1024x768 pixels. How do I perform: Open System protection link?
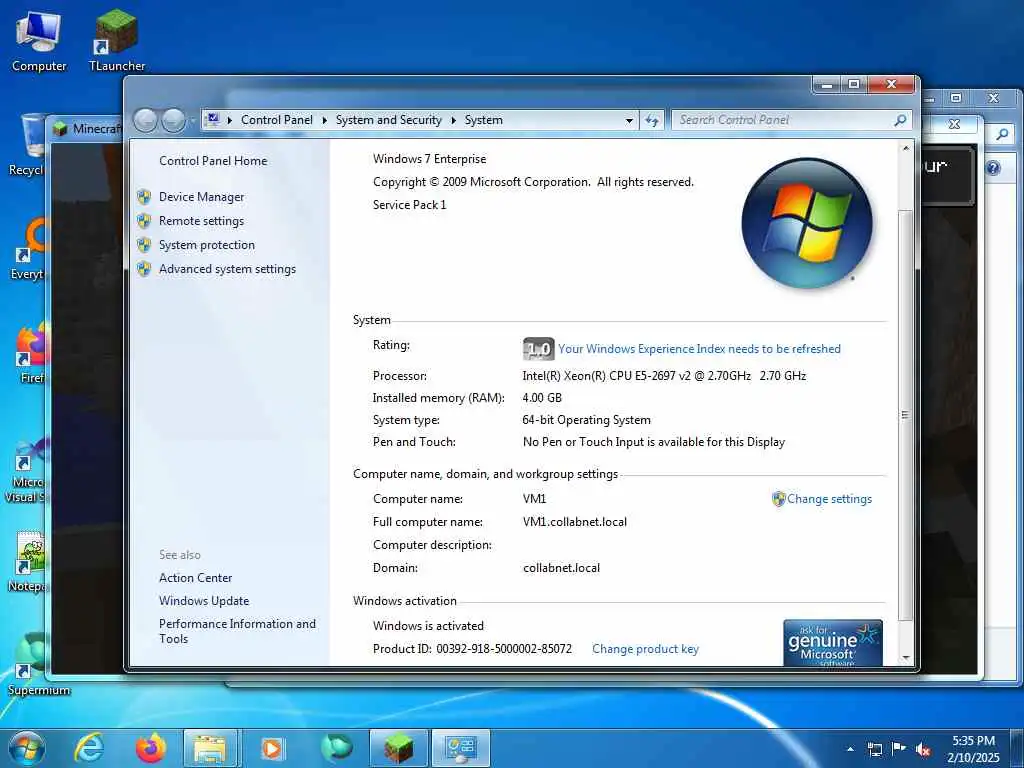point(207,245)
